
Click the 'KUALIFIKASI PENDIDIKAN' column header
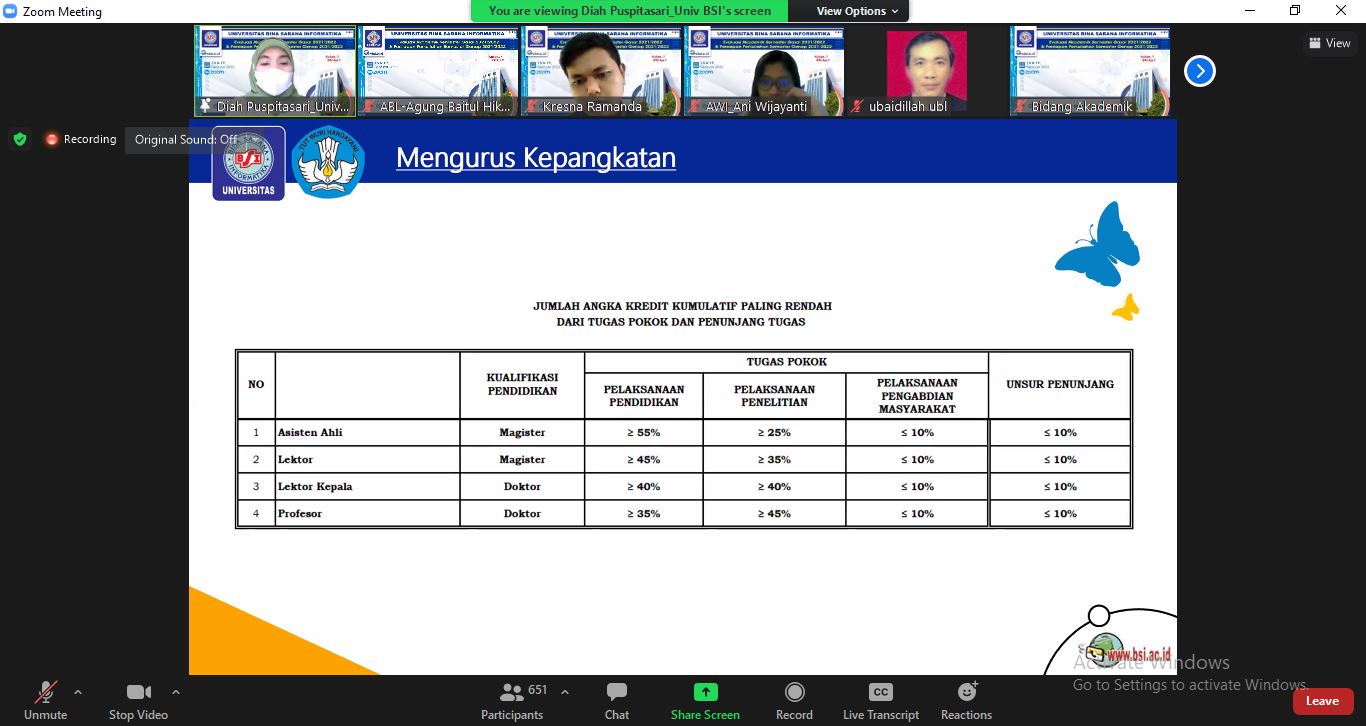point(522,384)
